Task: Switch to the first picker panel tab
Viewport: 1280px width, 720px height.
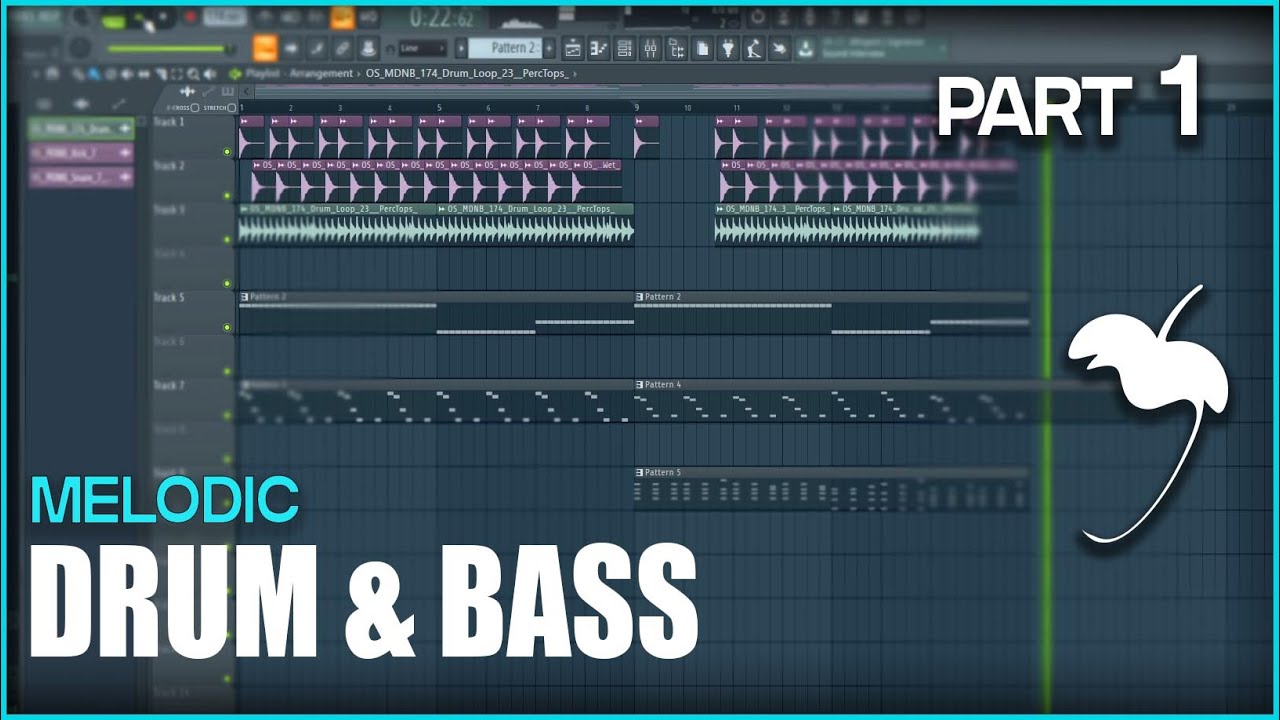Action: pyautogui.click(x=44, y=104)
